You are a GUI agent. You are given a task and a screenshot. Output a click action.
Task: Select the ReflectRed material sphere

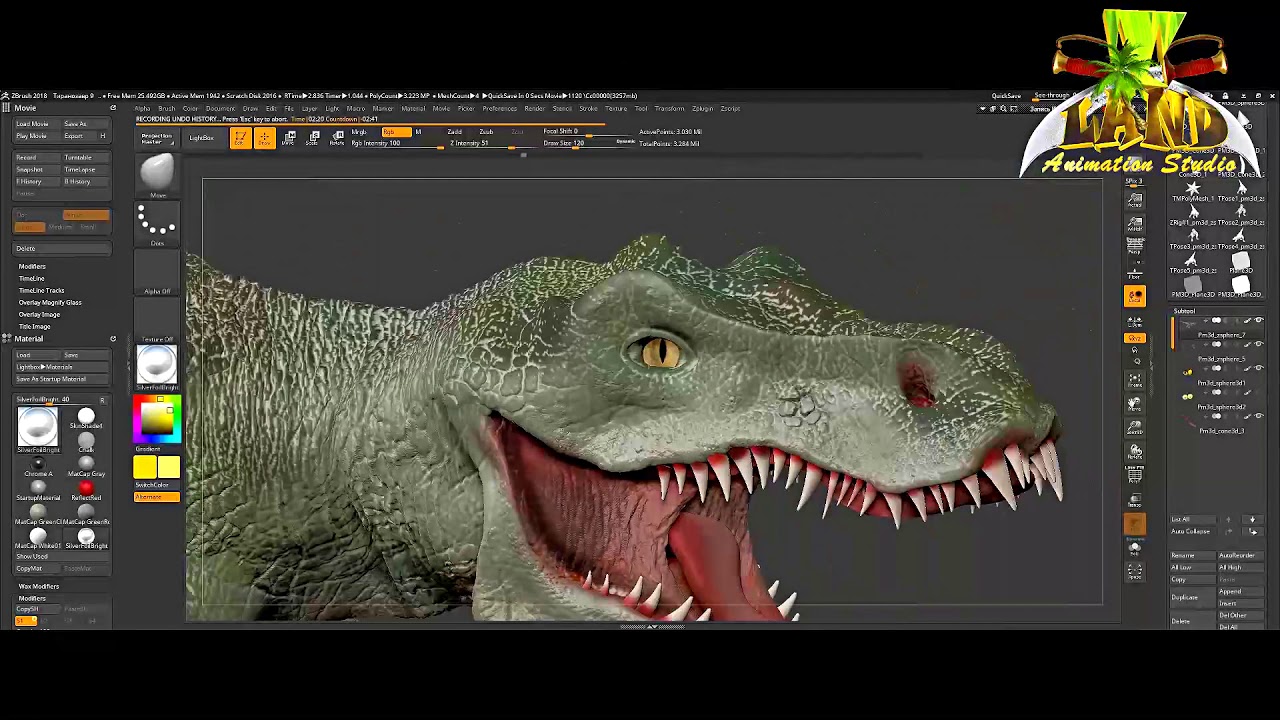[86, 490]
